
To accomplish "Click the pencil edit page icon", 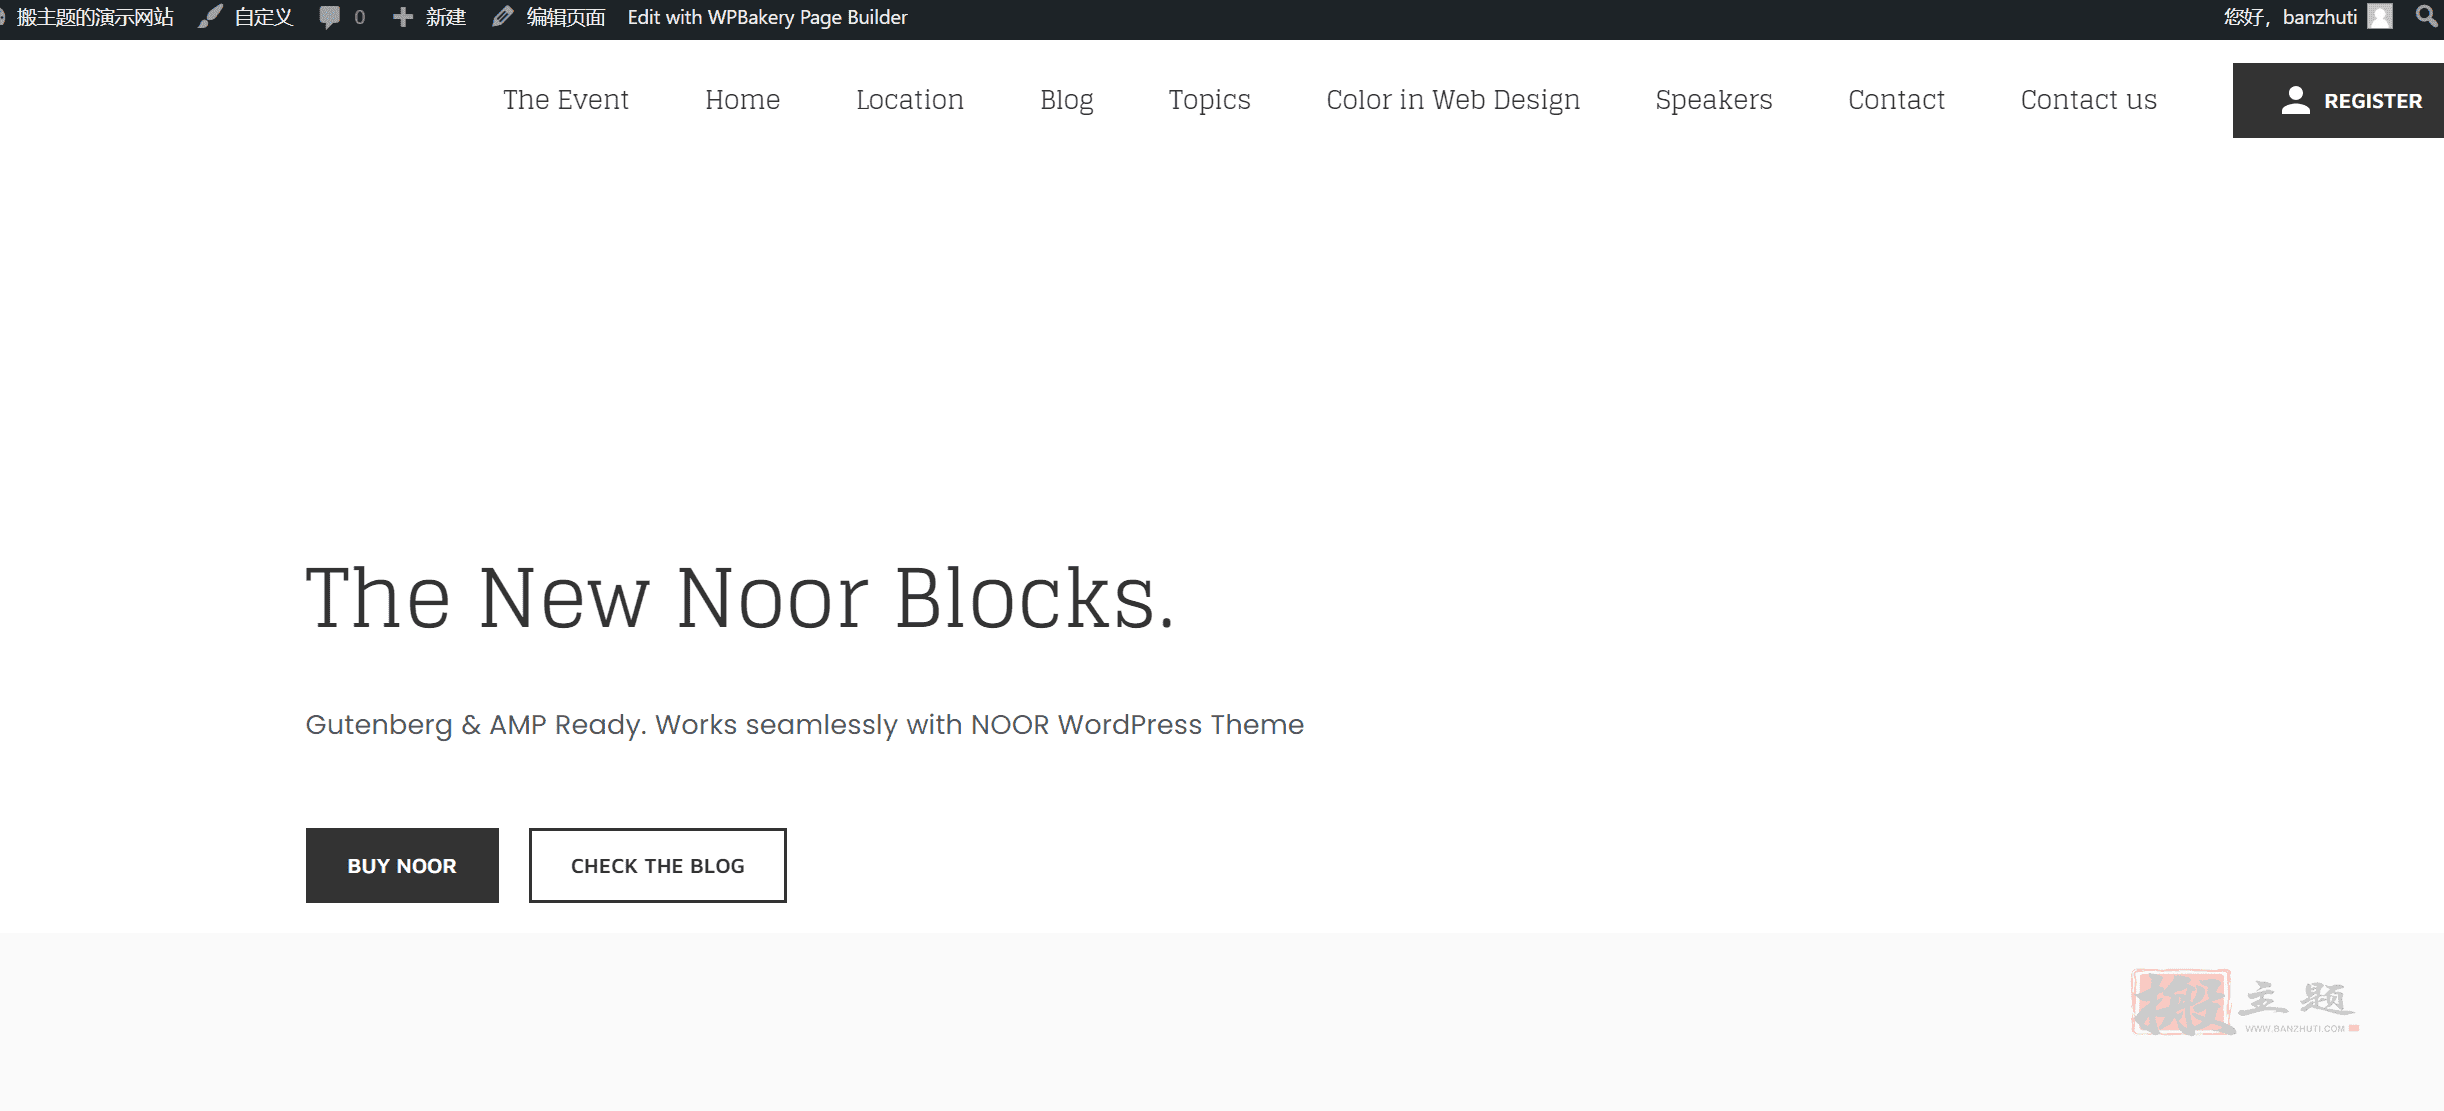I will tap(502, 17).
